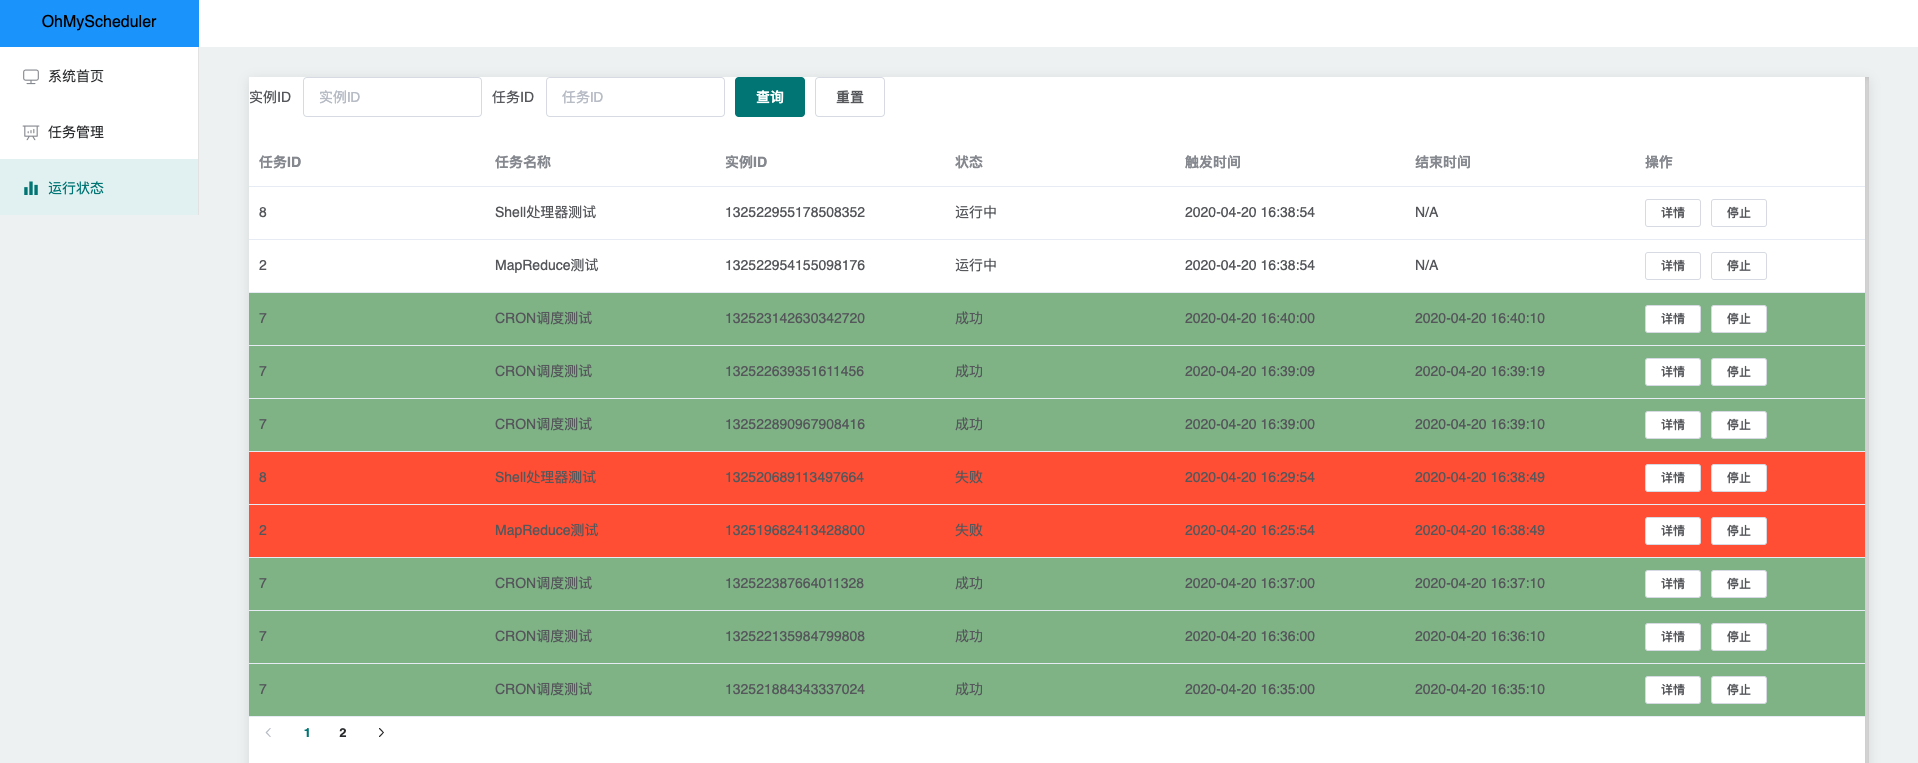1918x763 pixels.
Task: Go to next page using right chevron
Action: [381, 733]
